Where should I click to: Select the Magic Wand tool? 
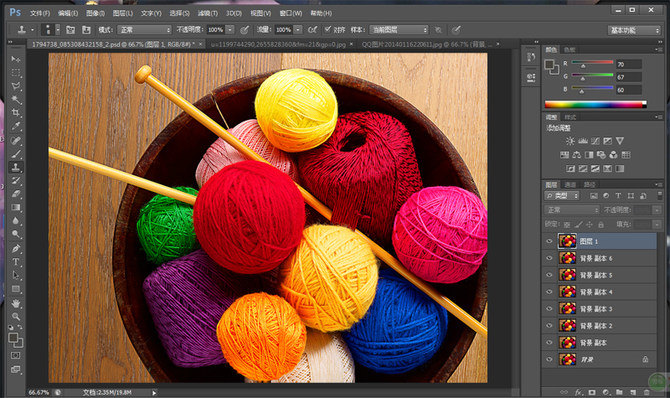(16, 100)
